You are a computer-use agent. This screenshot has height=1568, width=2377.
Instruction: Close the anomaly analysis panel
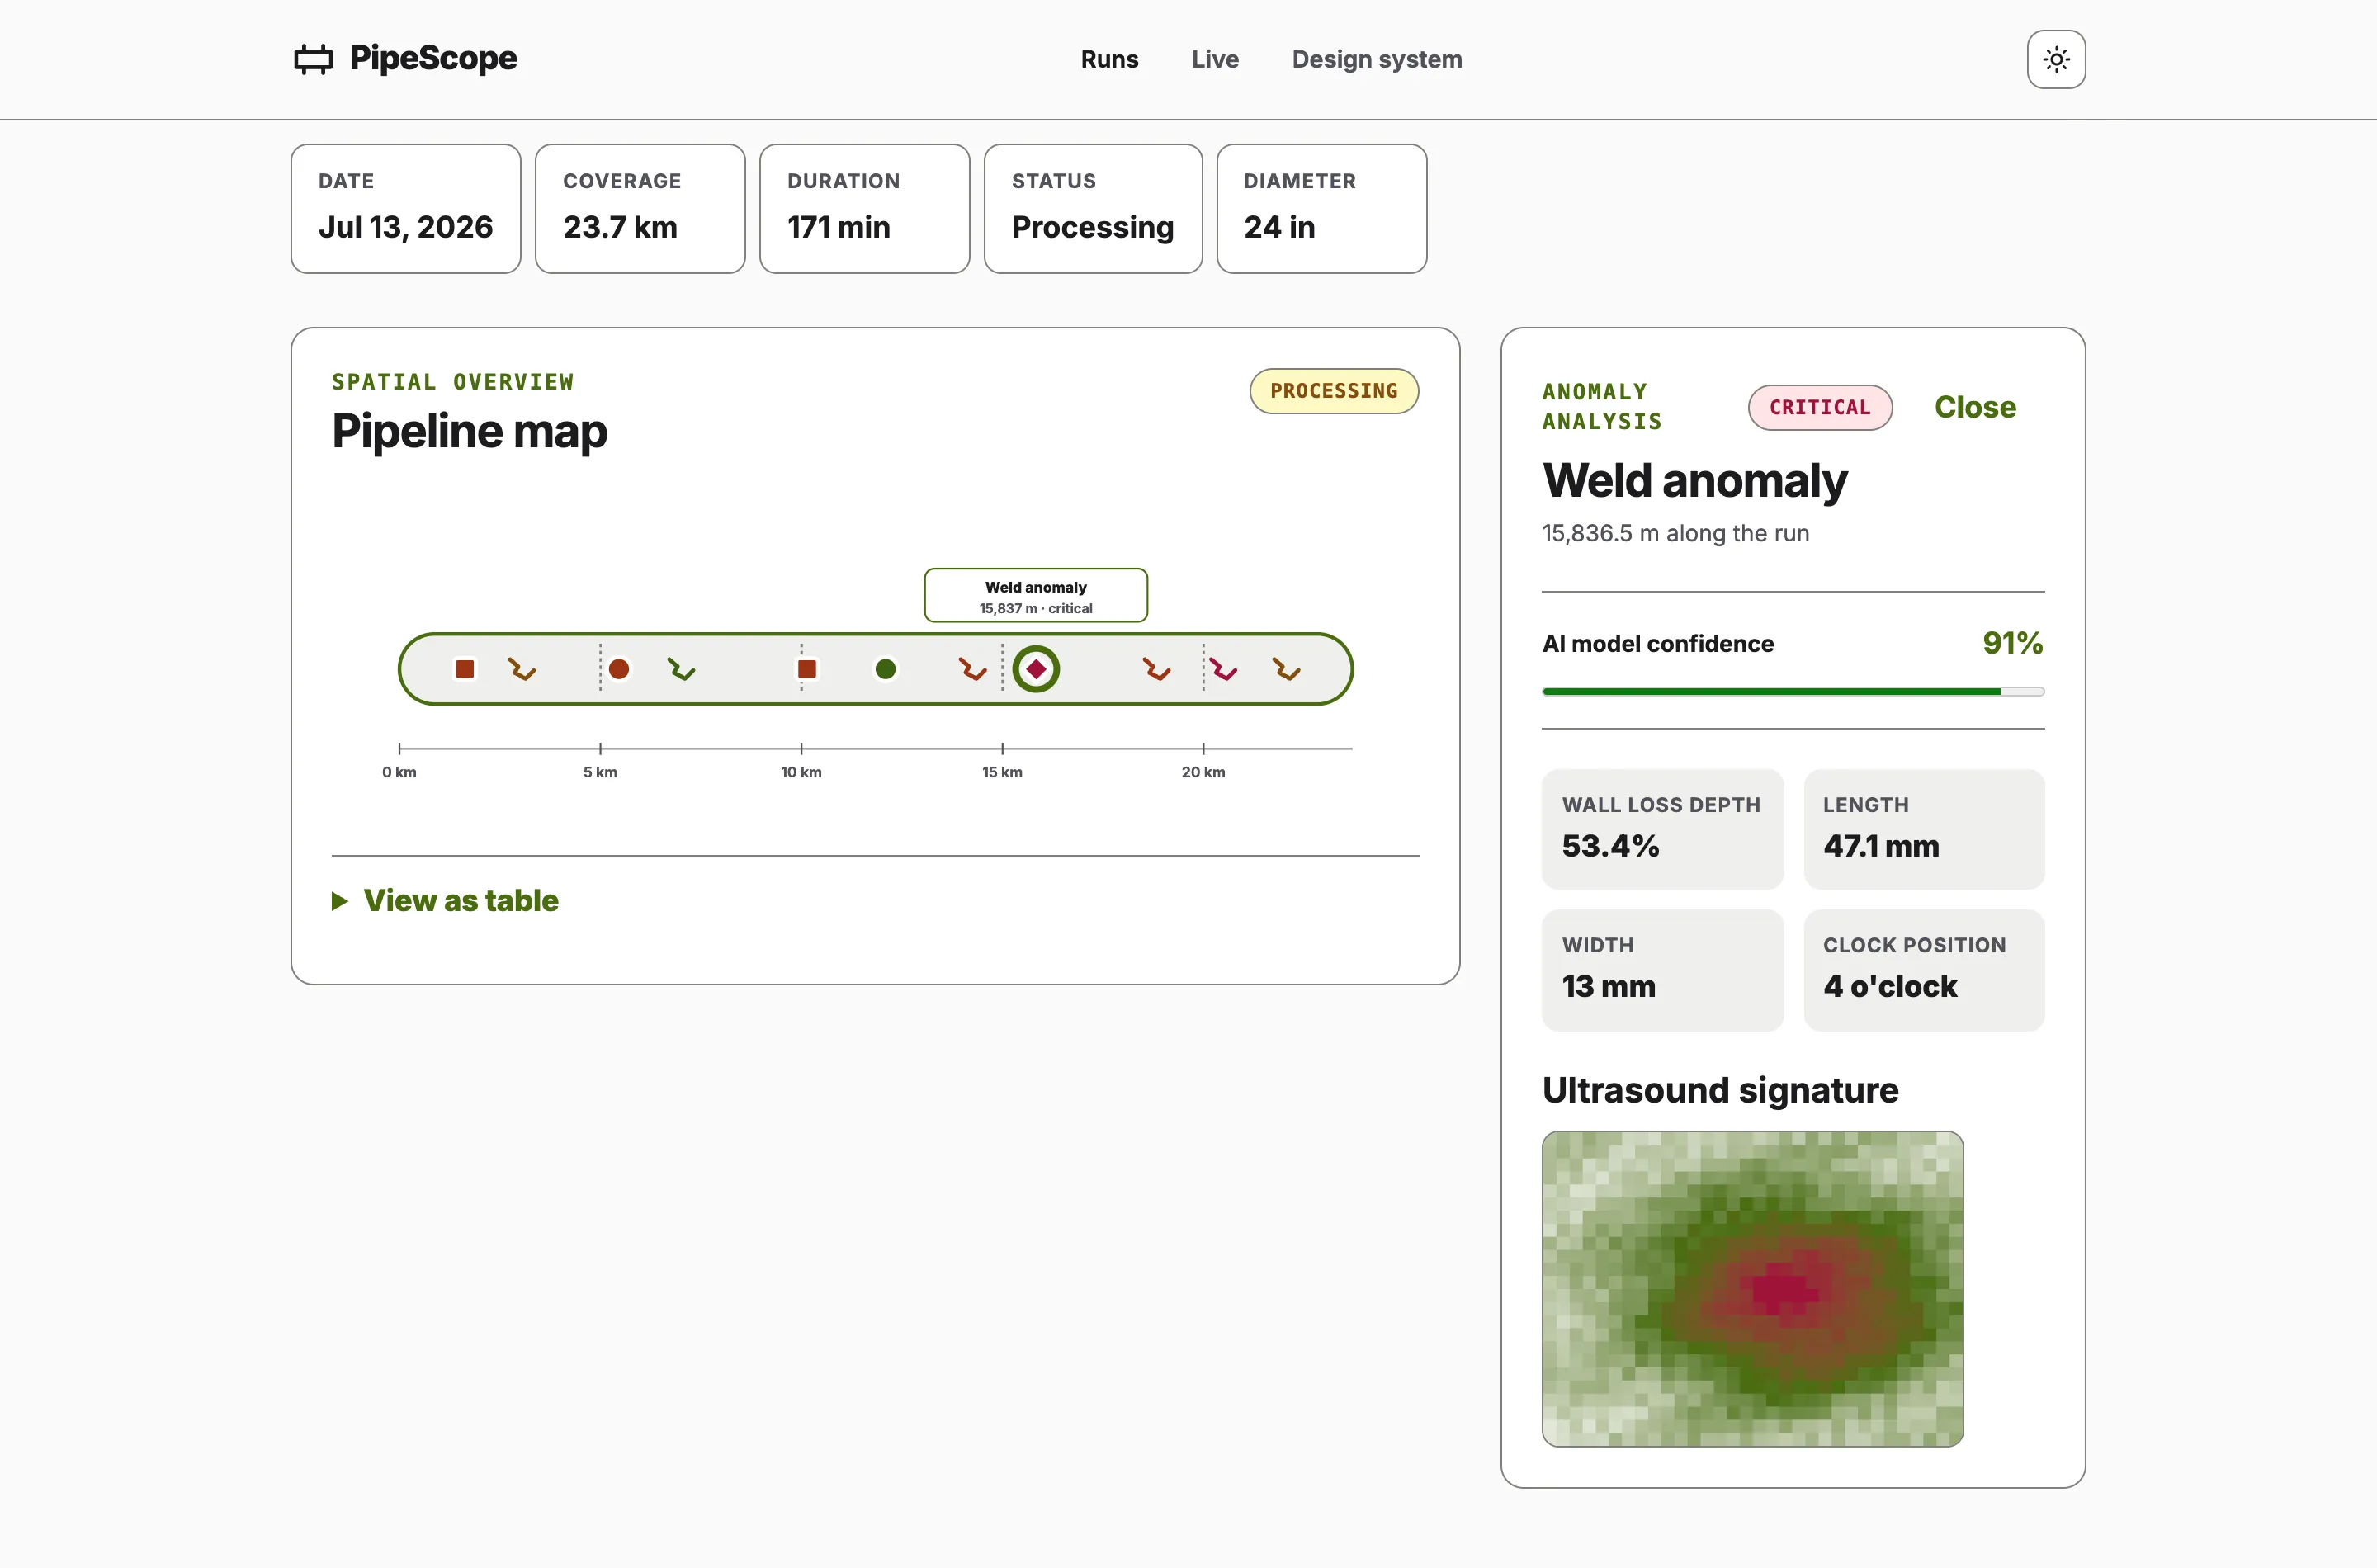[x=1975, y=407]
